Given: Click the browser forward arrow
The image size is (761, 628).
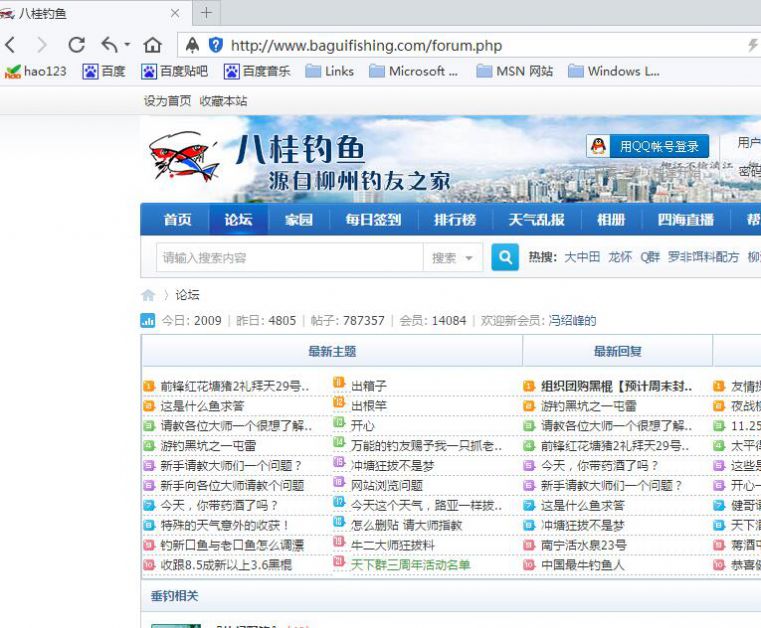Looking at the screenshot, I should click(x=41, y=45).
